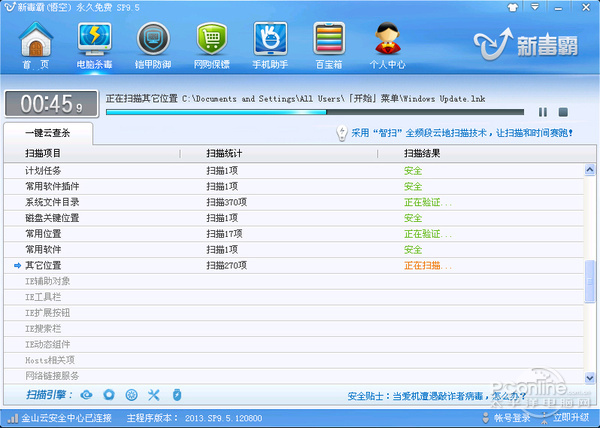
Task: Click the wrench tools scan engine icon
Action: click(154, 395)
